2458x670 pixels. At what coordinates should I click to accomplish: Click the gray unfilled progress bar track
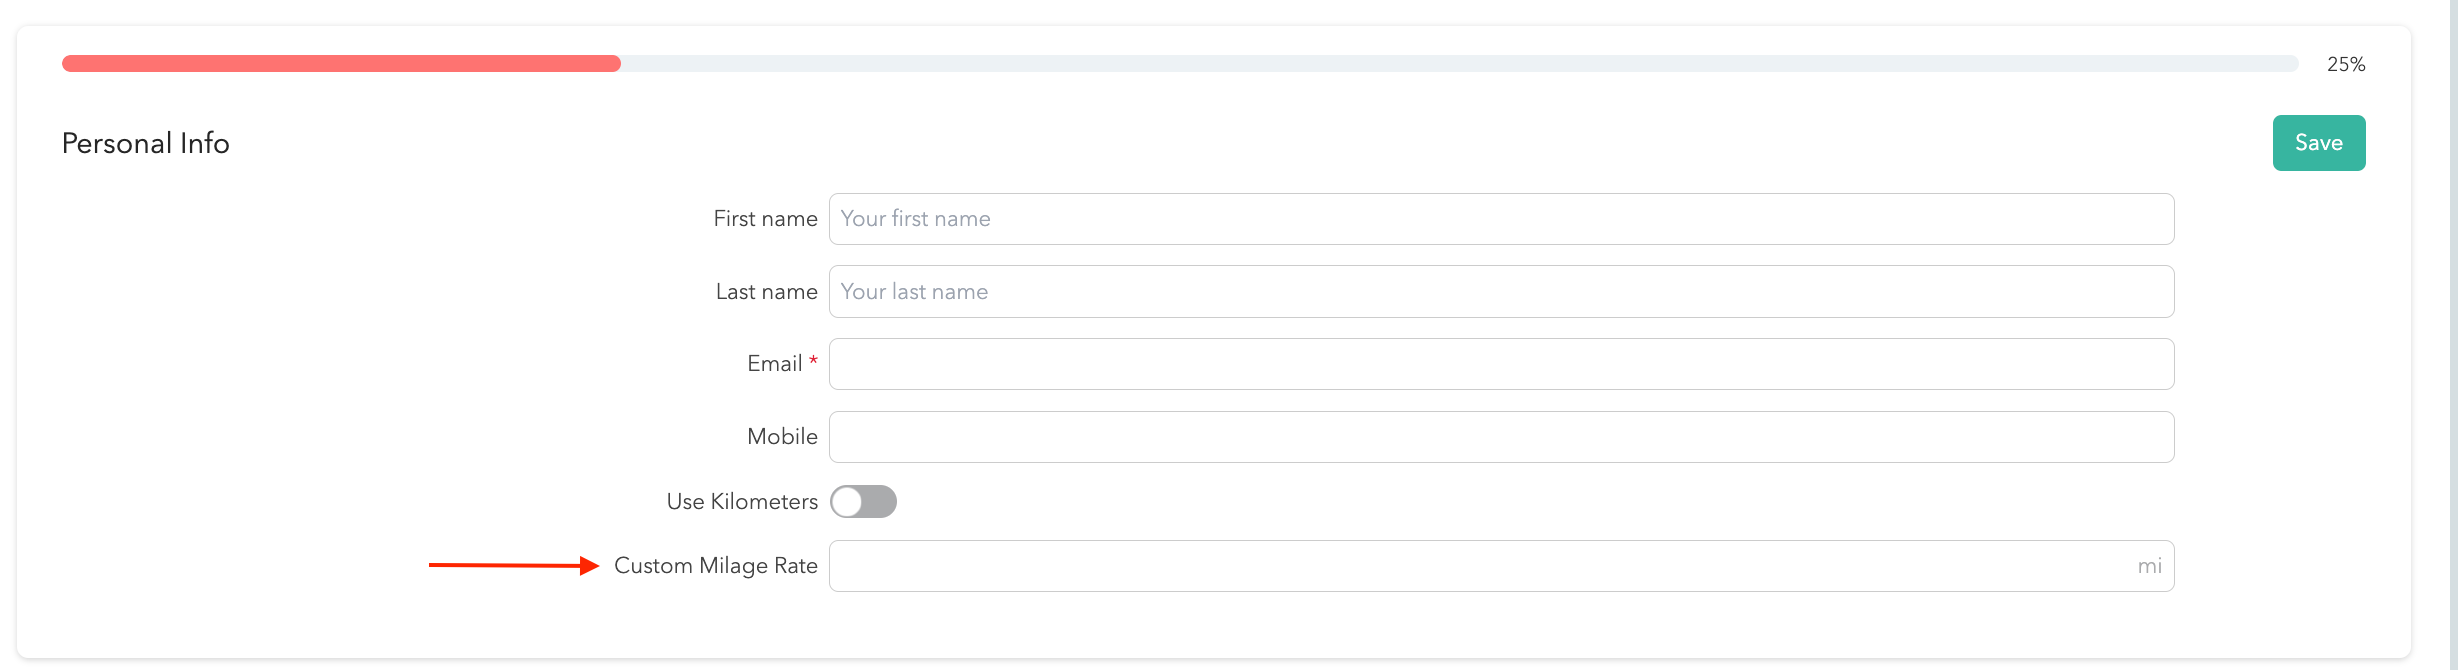point(1460,64)
